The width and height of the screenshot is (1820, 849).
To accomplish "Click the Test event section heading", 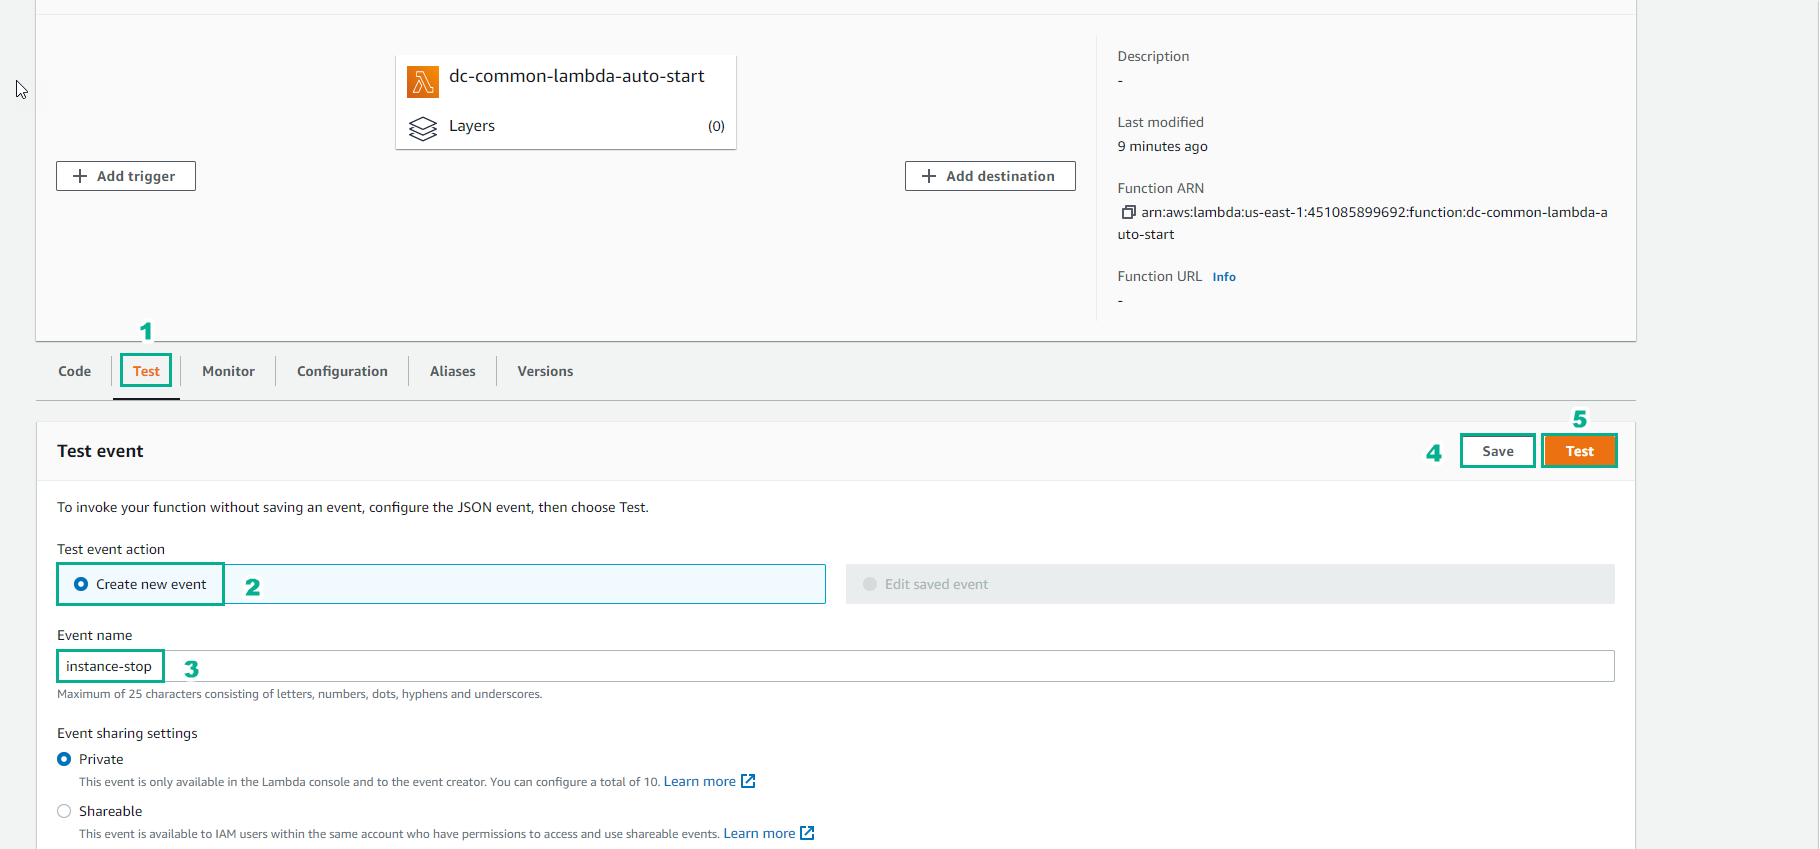I will pyautogui.click(x=100, y=451).
